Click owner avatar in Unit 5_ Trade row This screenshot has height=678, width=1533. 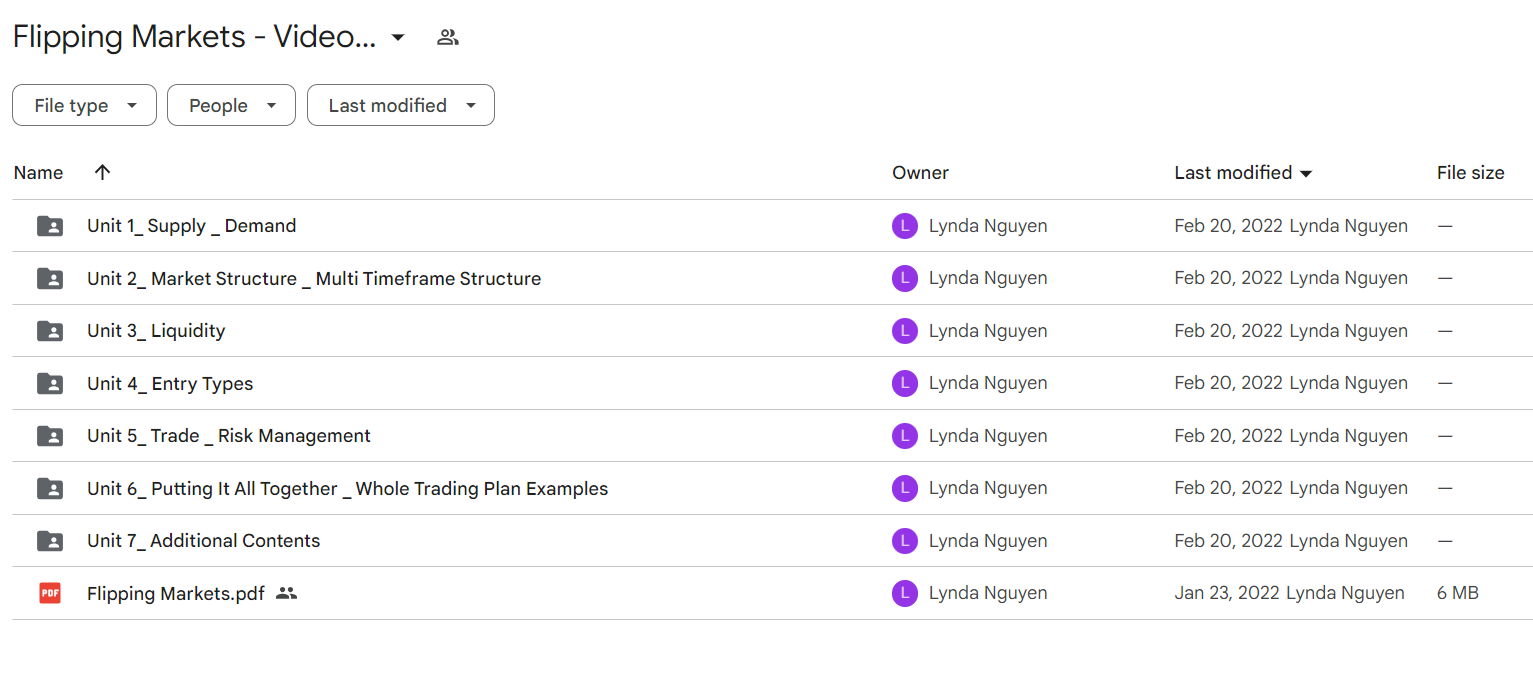click(x=904, y=436)
